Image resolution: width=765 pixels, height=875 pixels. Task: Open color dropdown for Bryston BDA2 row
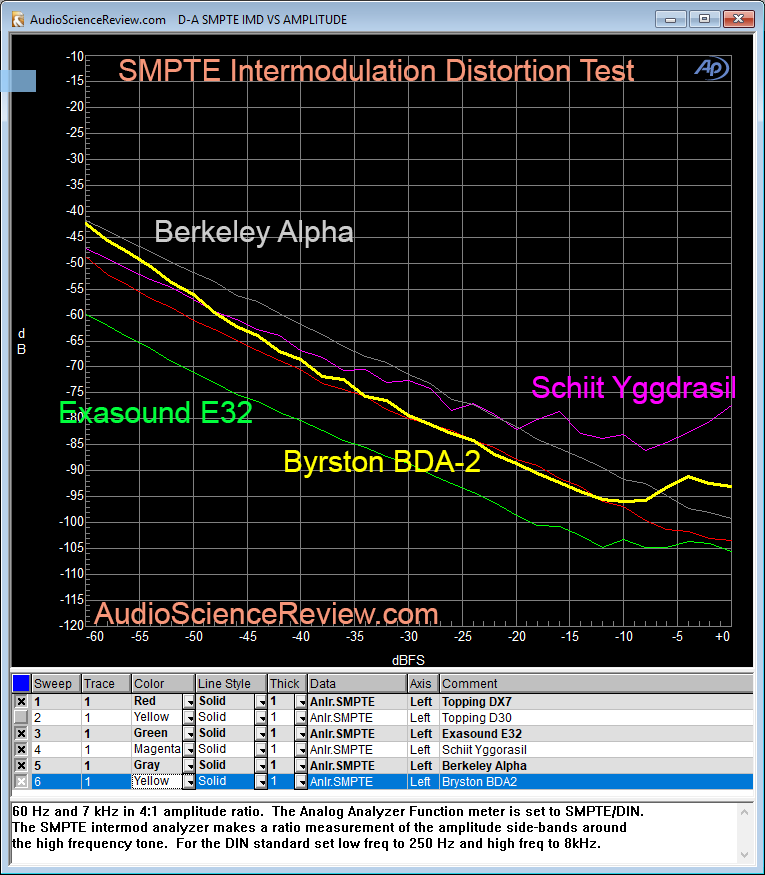pos(189,781)
